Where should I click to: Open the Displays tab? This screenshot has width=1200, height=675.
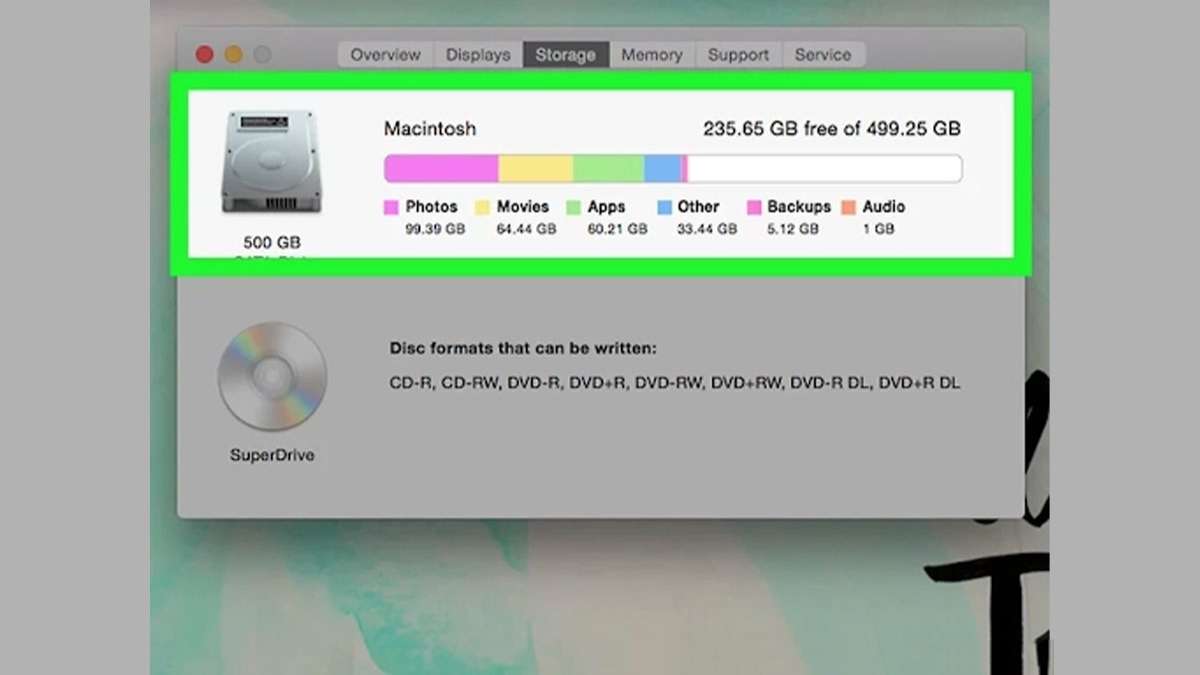(x=478, y=55)
